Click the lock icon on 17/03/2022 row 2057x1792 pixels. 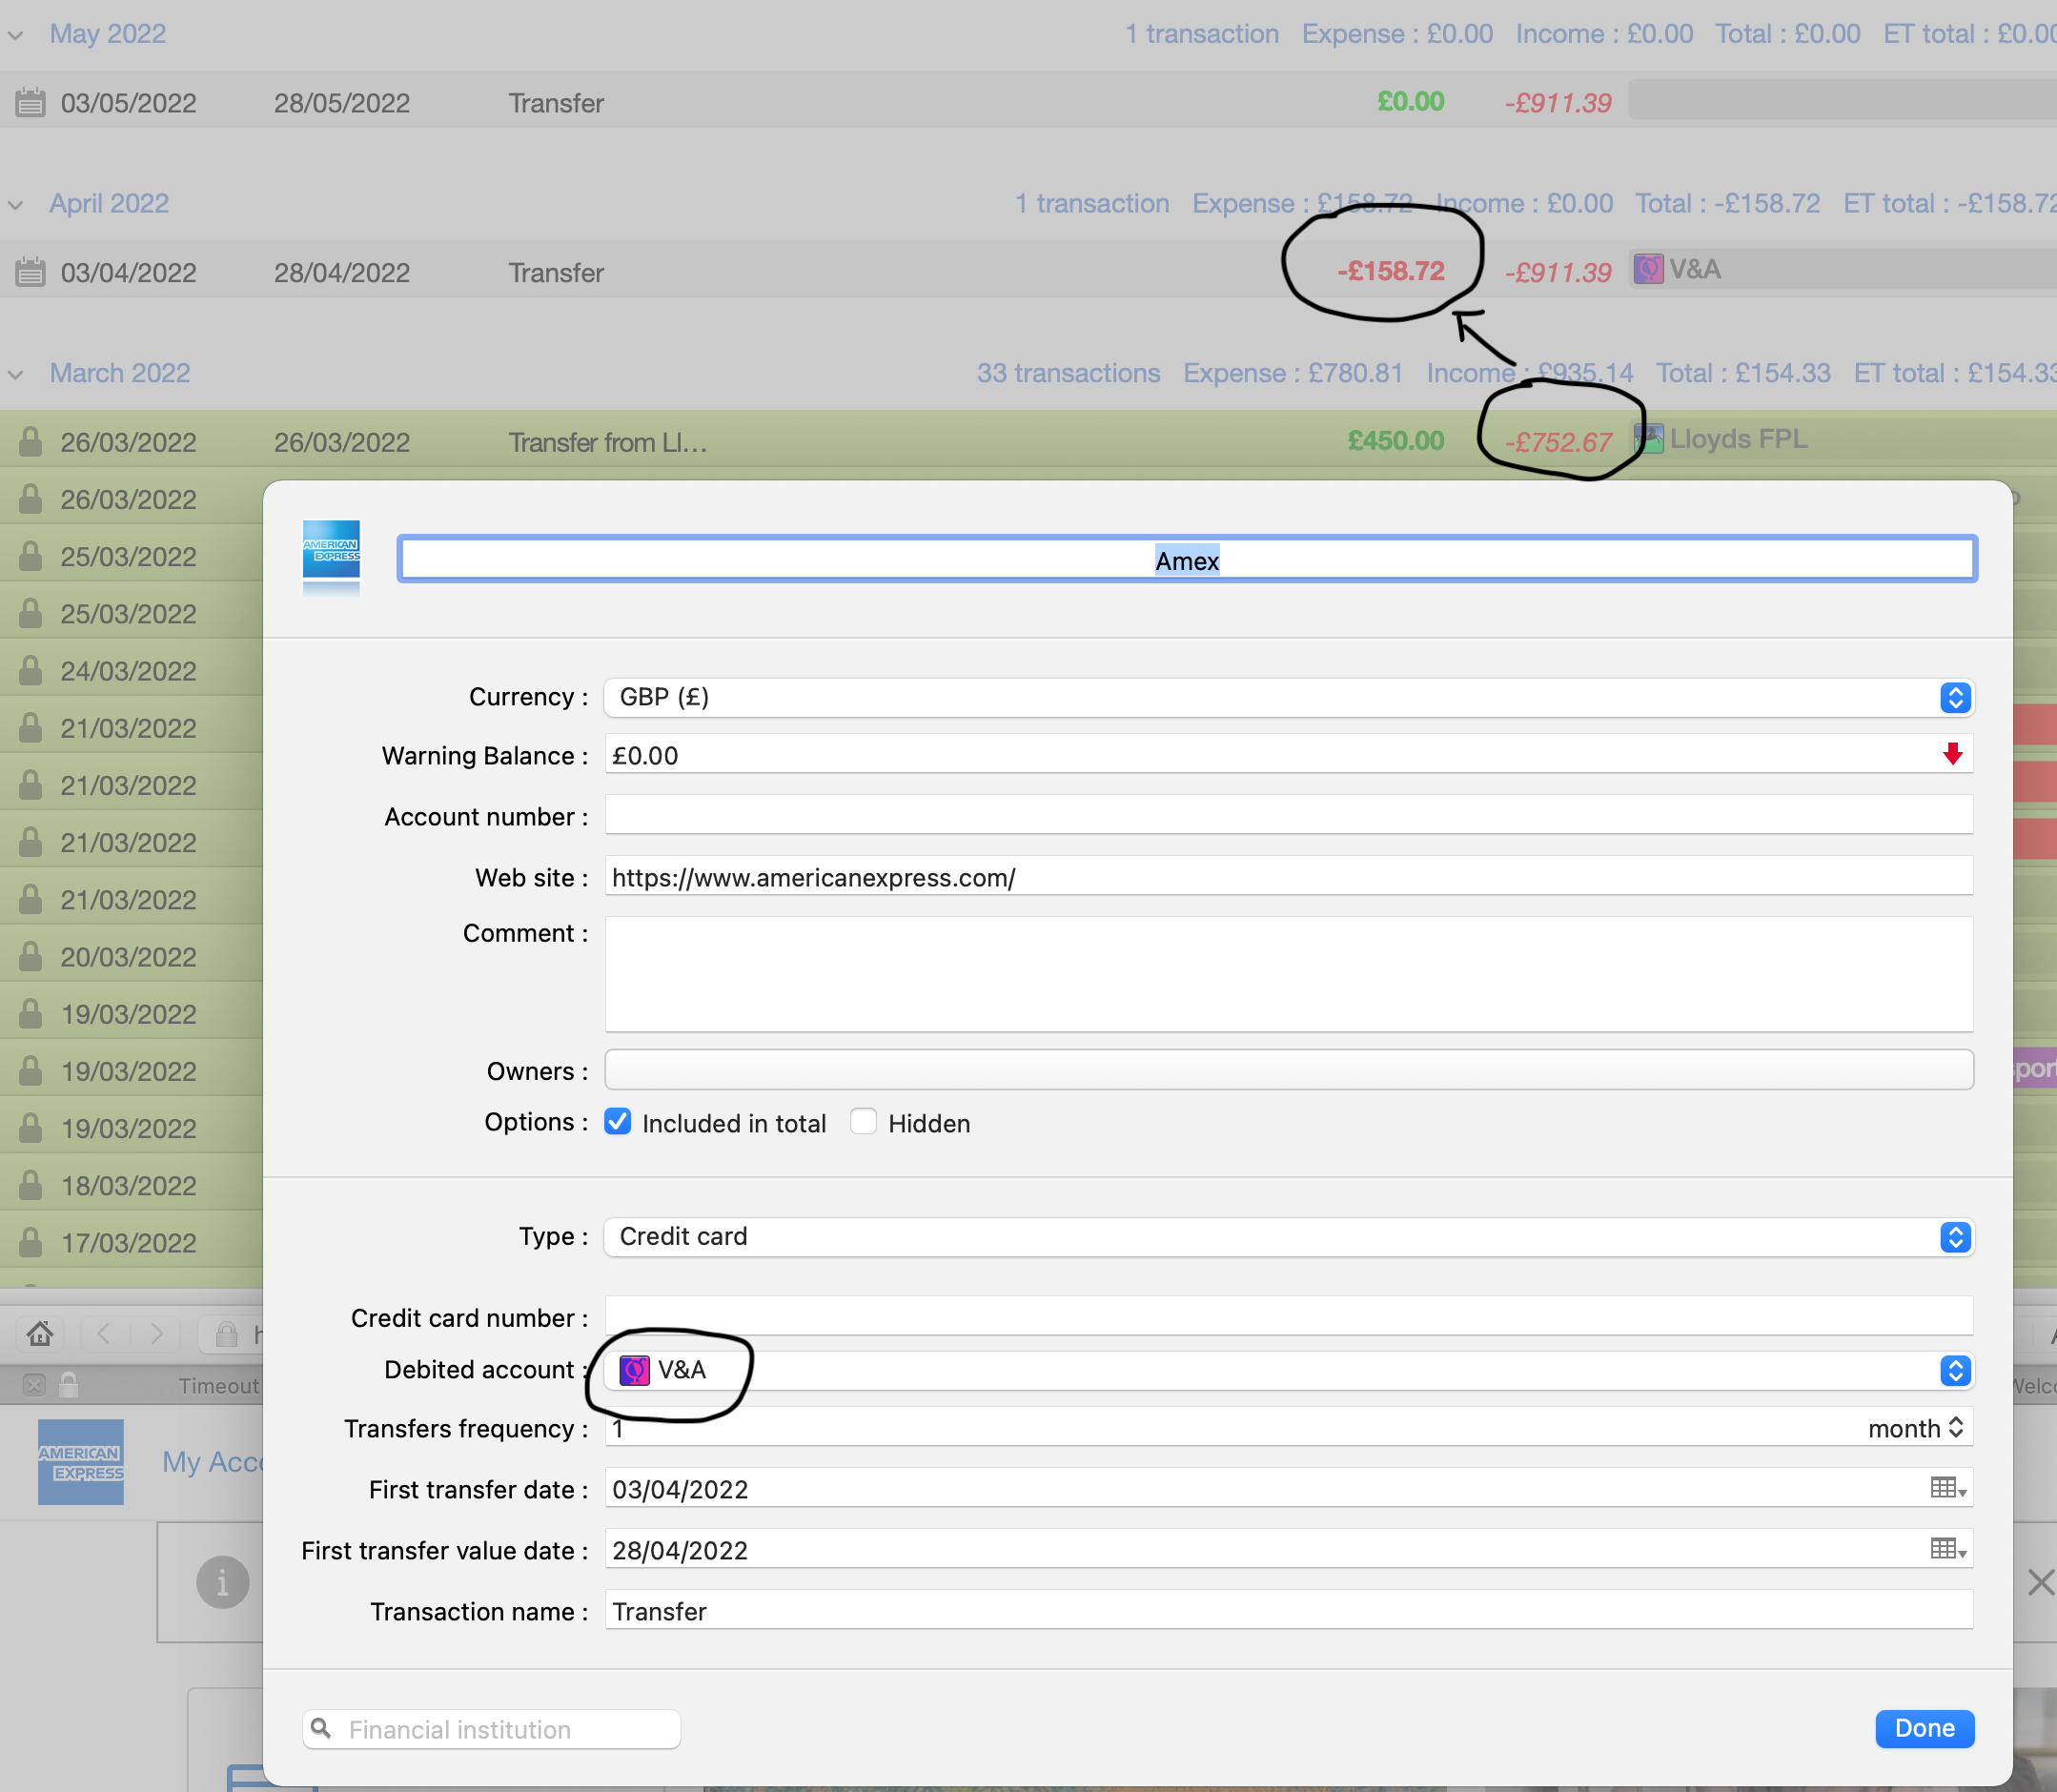pos(30,1242)
